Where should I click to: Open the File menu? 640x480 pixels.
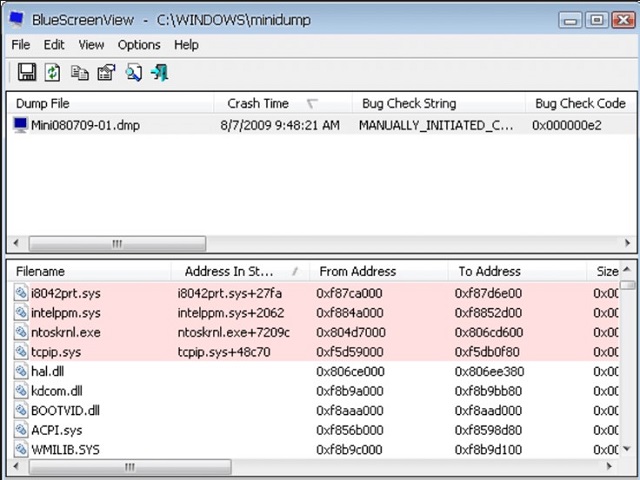[x=21, y=44]
